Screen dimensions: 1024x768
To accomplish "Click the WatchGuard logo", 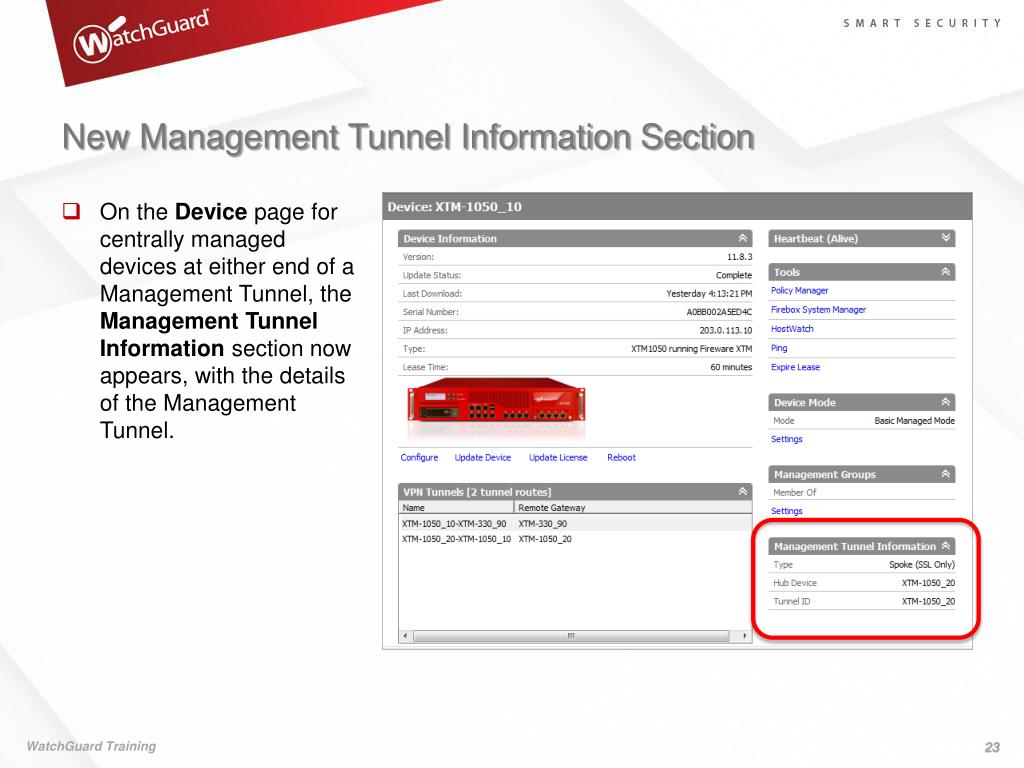I will coord(141,35).
